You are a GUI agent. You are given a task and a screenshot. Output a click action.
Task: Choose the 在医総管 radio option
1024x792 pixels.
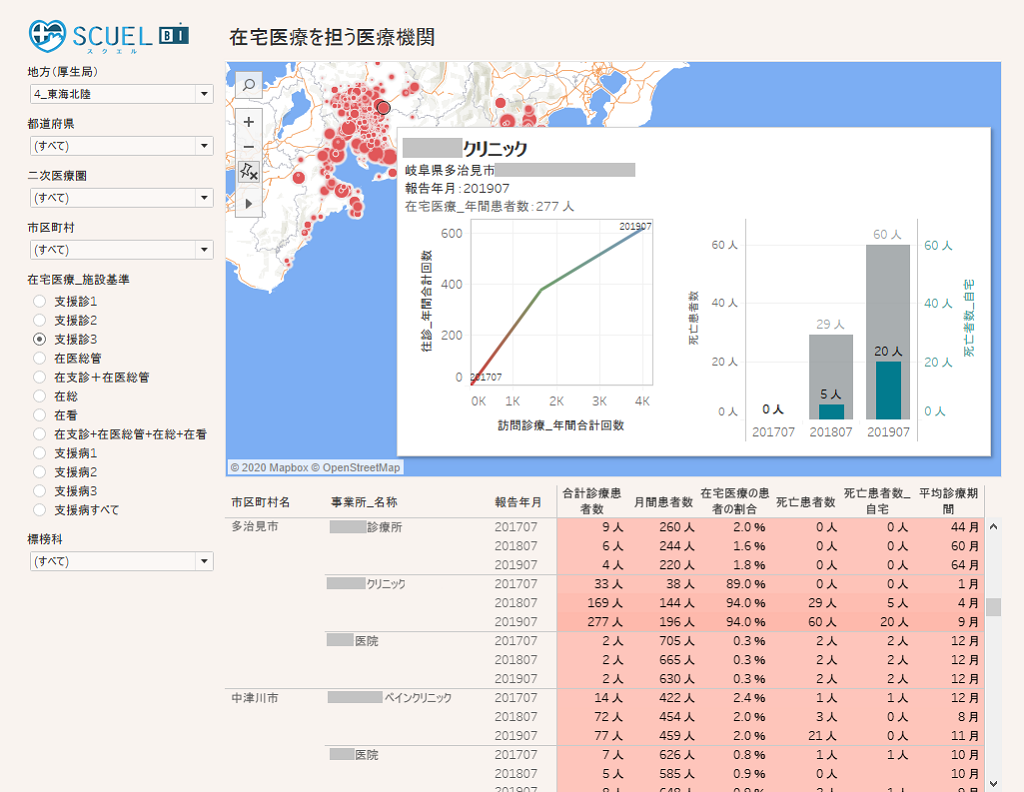point(39,358)
